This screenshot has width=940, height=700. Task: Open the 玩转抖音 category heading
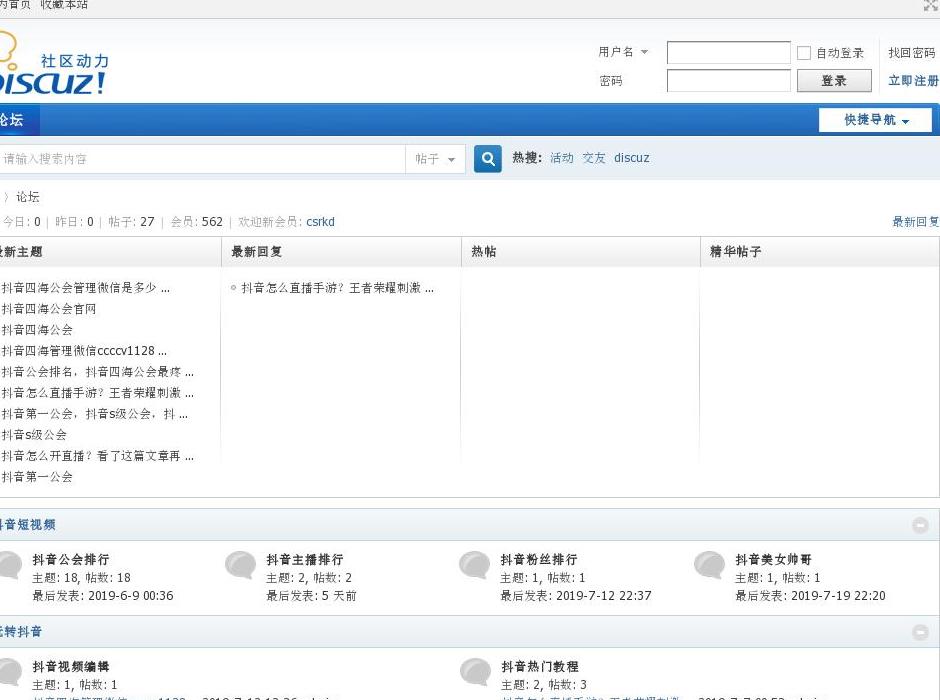[x=21, y=632]
